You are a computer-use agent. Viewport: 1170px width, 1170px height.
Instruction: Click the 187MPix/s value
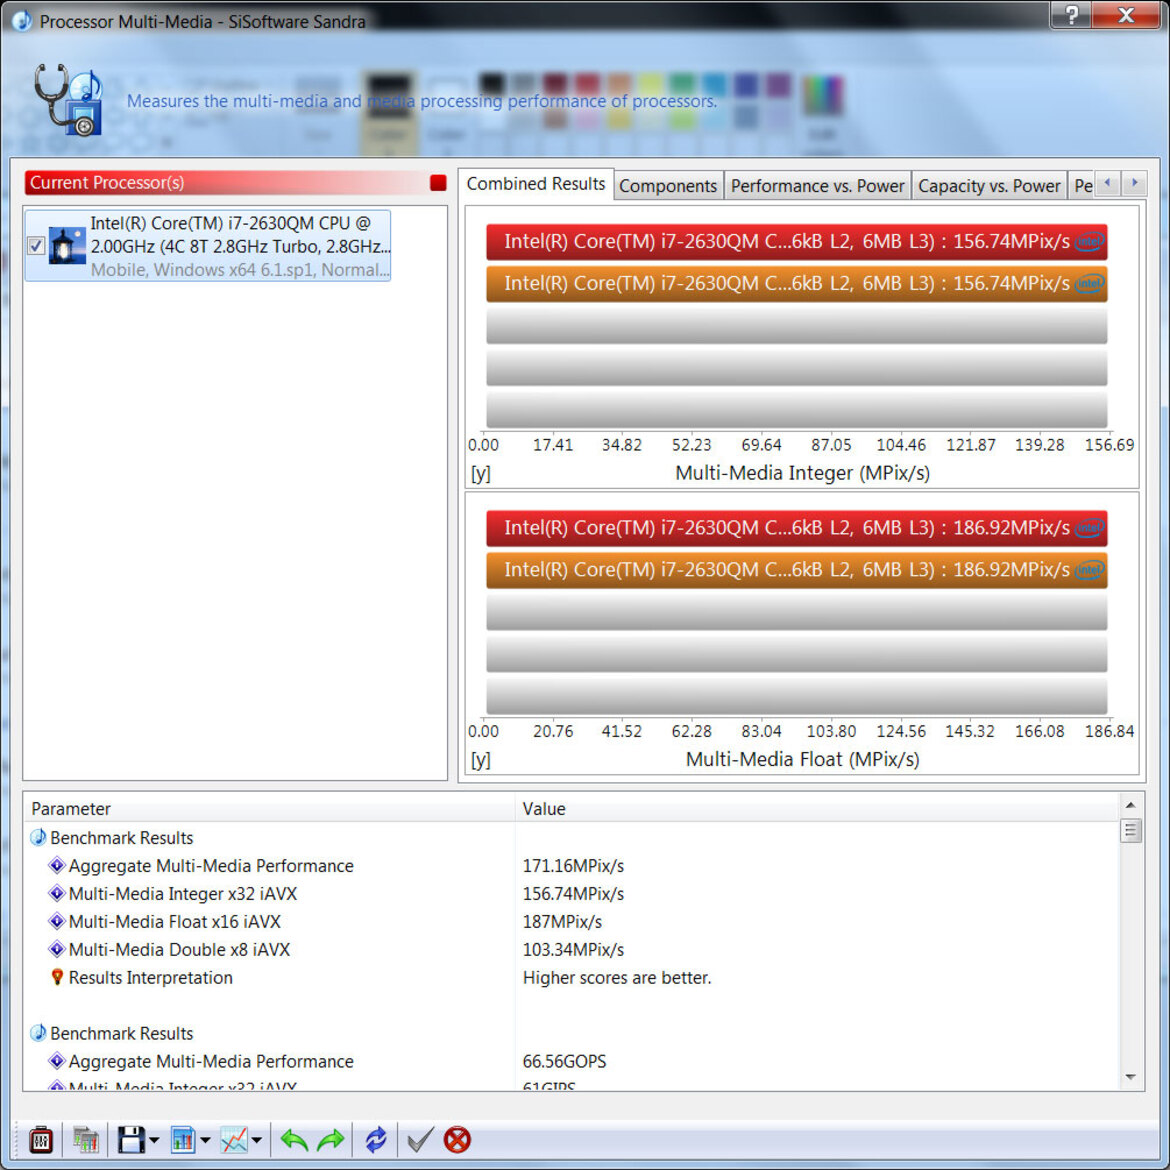pos(562,922)
